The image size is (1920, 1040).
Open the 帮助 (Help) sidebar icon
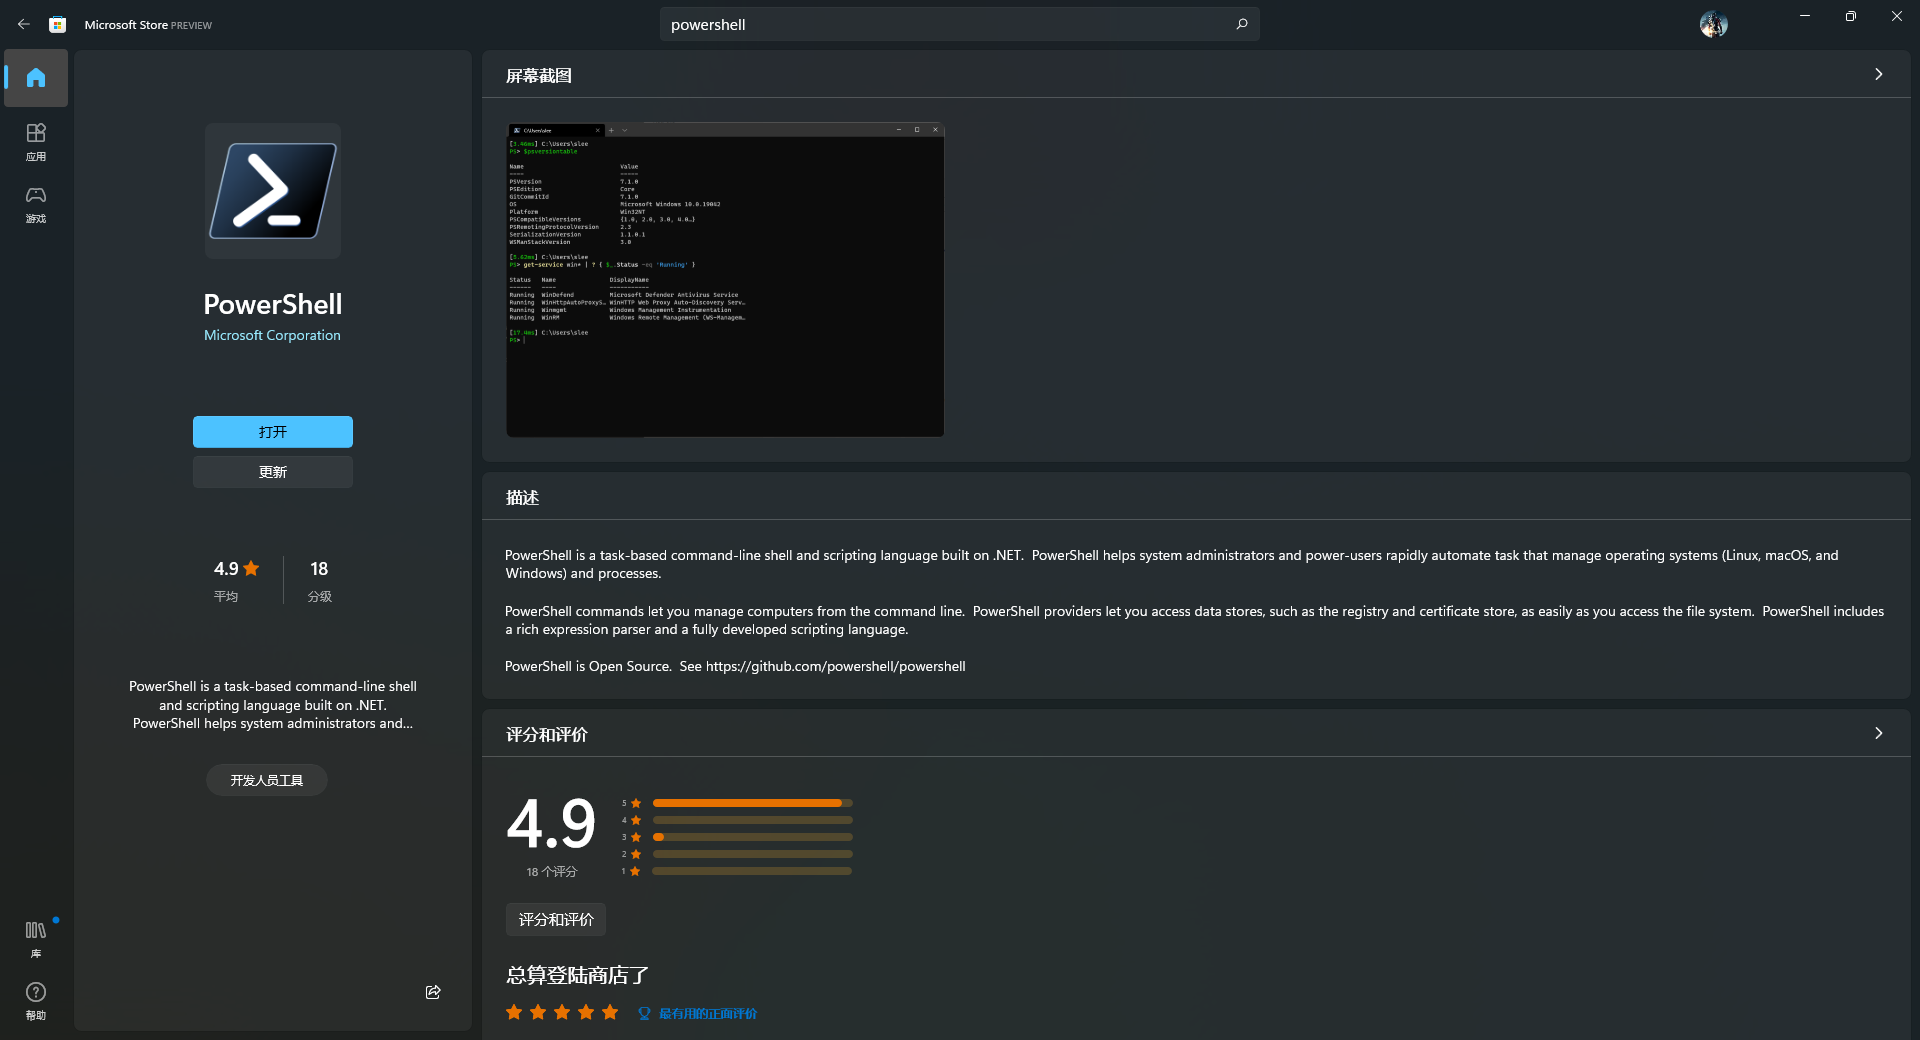click(36, 1001)
